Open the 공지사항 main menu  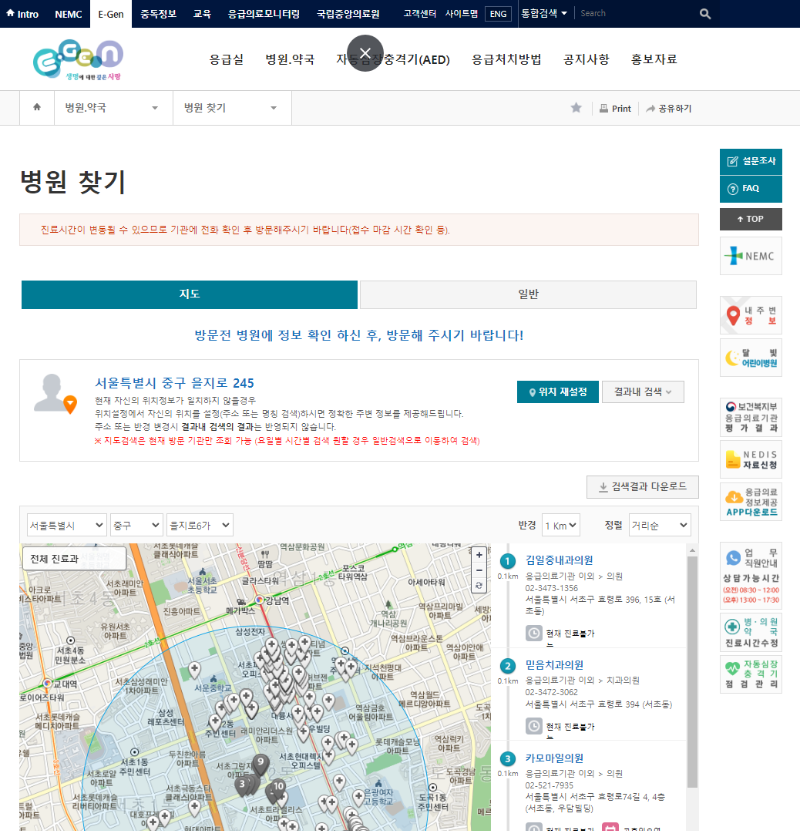[586, 59]
